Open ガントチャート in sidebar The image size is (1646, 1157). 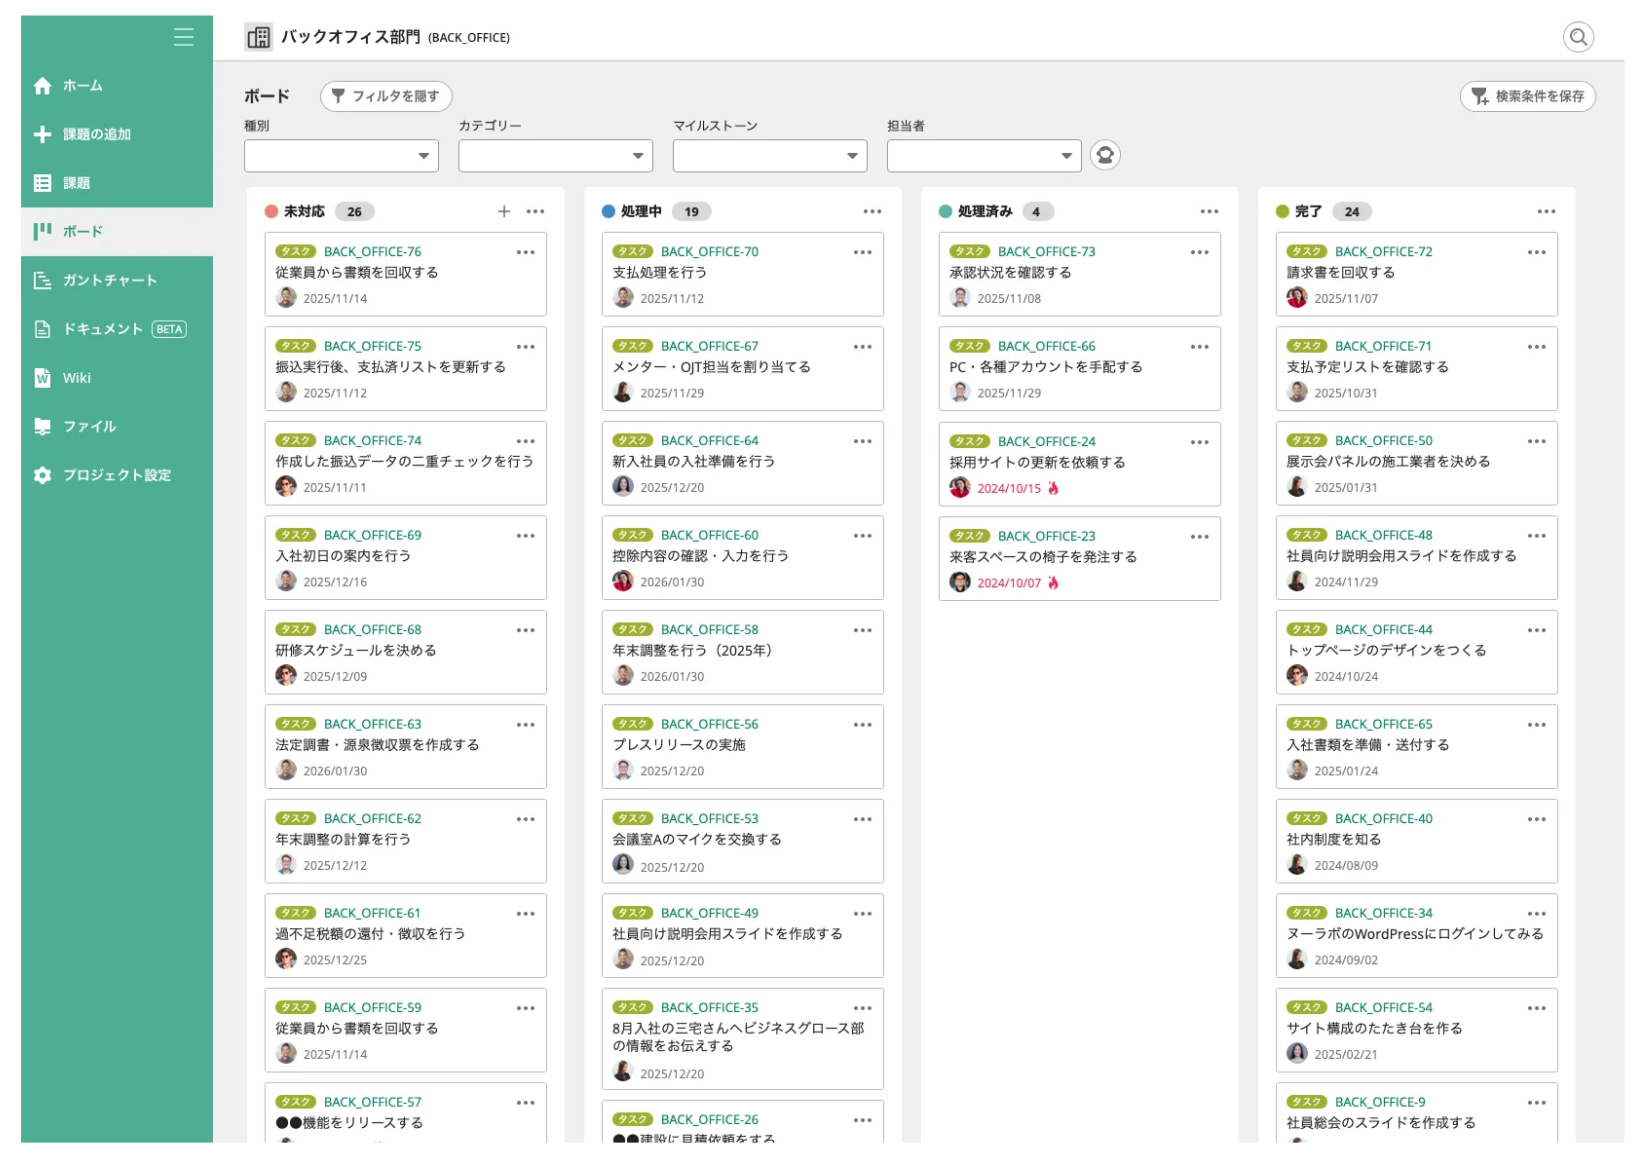(x=117, y=280)
